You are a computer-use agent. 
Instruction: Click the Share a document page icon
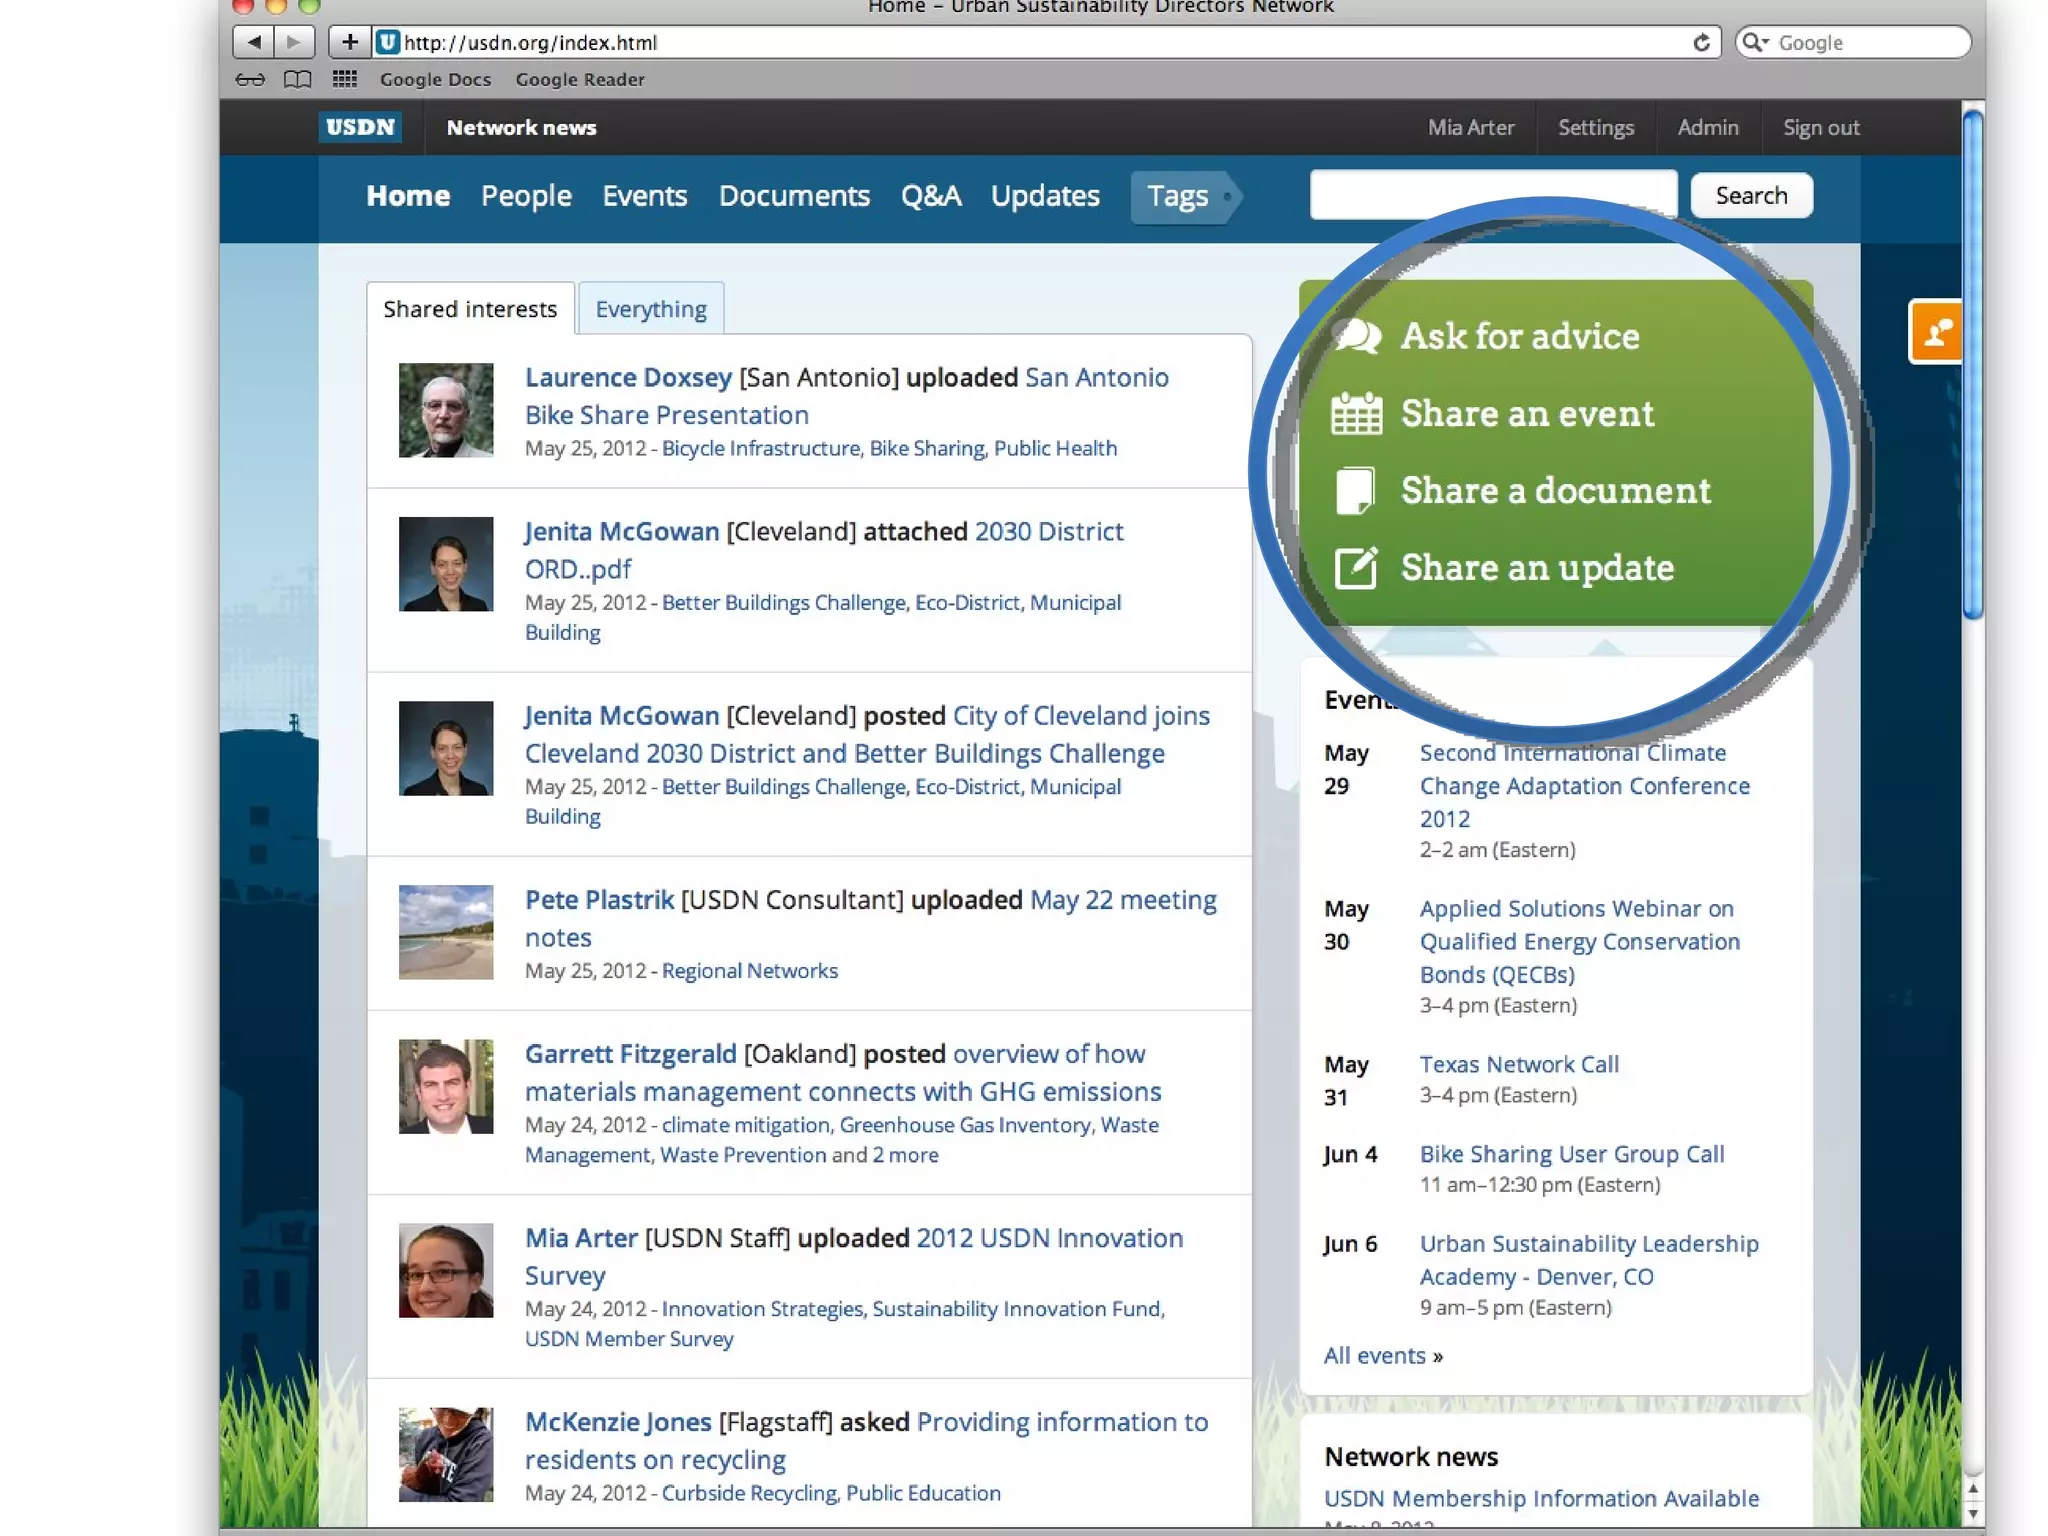pos(1356,490)
